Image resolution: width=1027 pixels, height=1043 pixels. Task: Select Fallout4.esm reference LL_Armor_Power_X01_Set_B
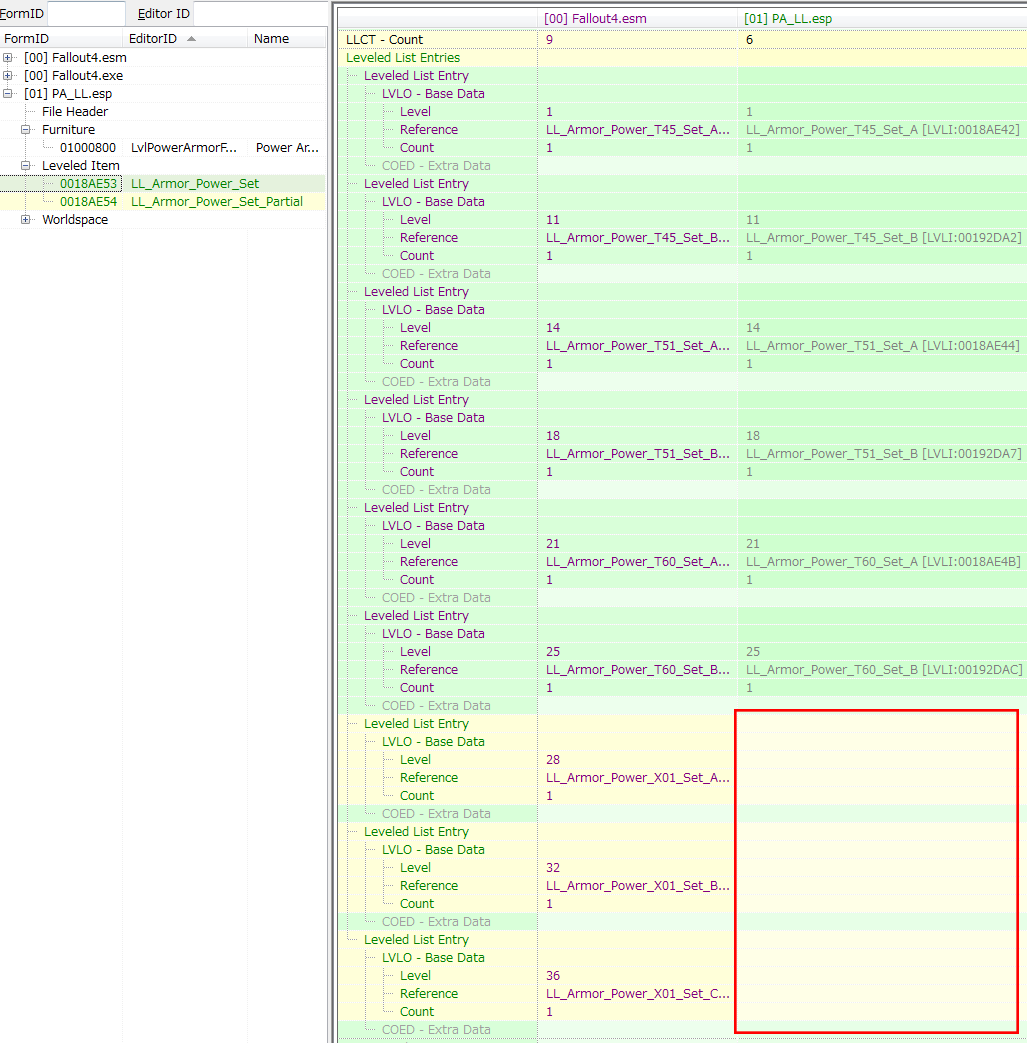tap(637, 885)
